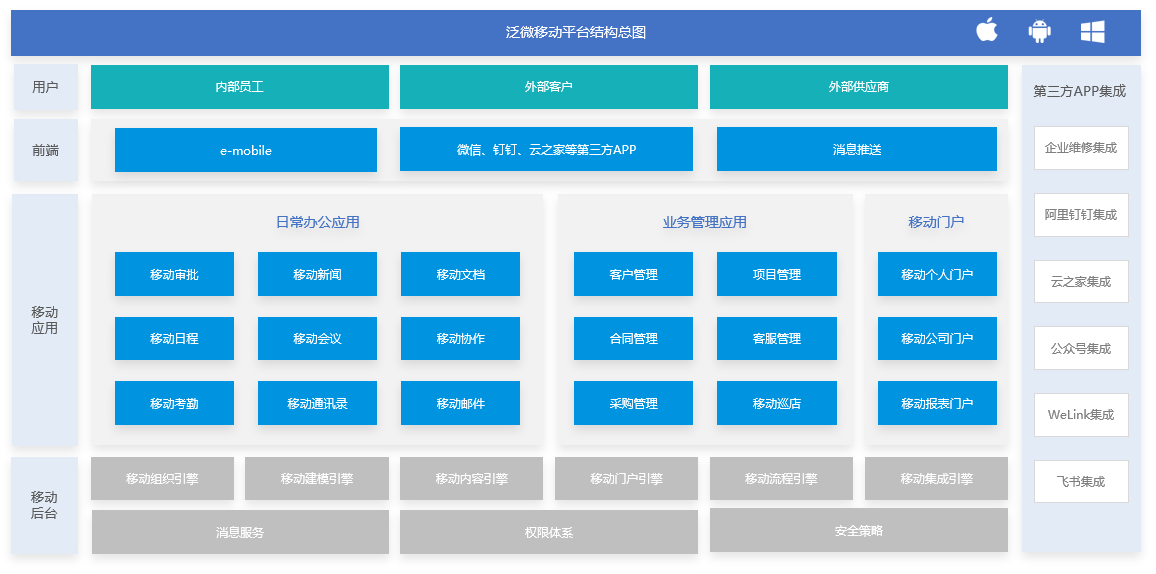Open 移动审批 module
This screenshot has height=574, width=1156.
click(174, 274)
